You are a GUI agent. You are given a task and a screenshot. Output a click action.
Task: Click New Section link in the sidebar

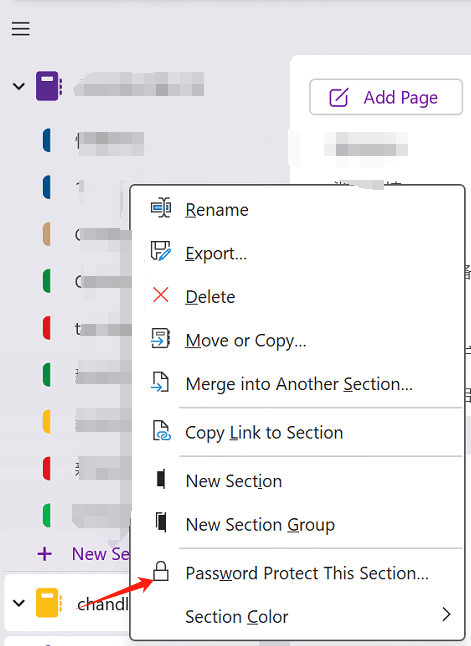[x=101, y=554]
